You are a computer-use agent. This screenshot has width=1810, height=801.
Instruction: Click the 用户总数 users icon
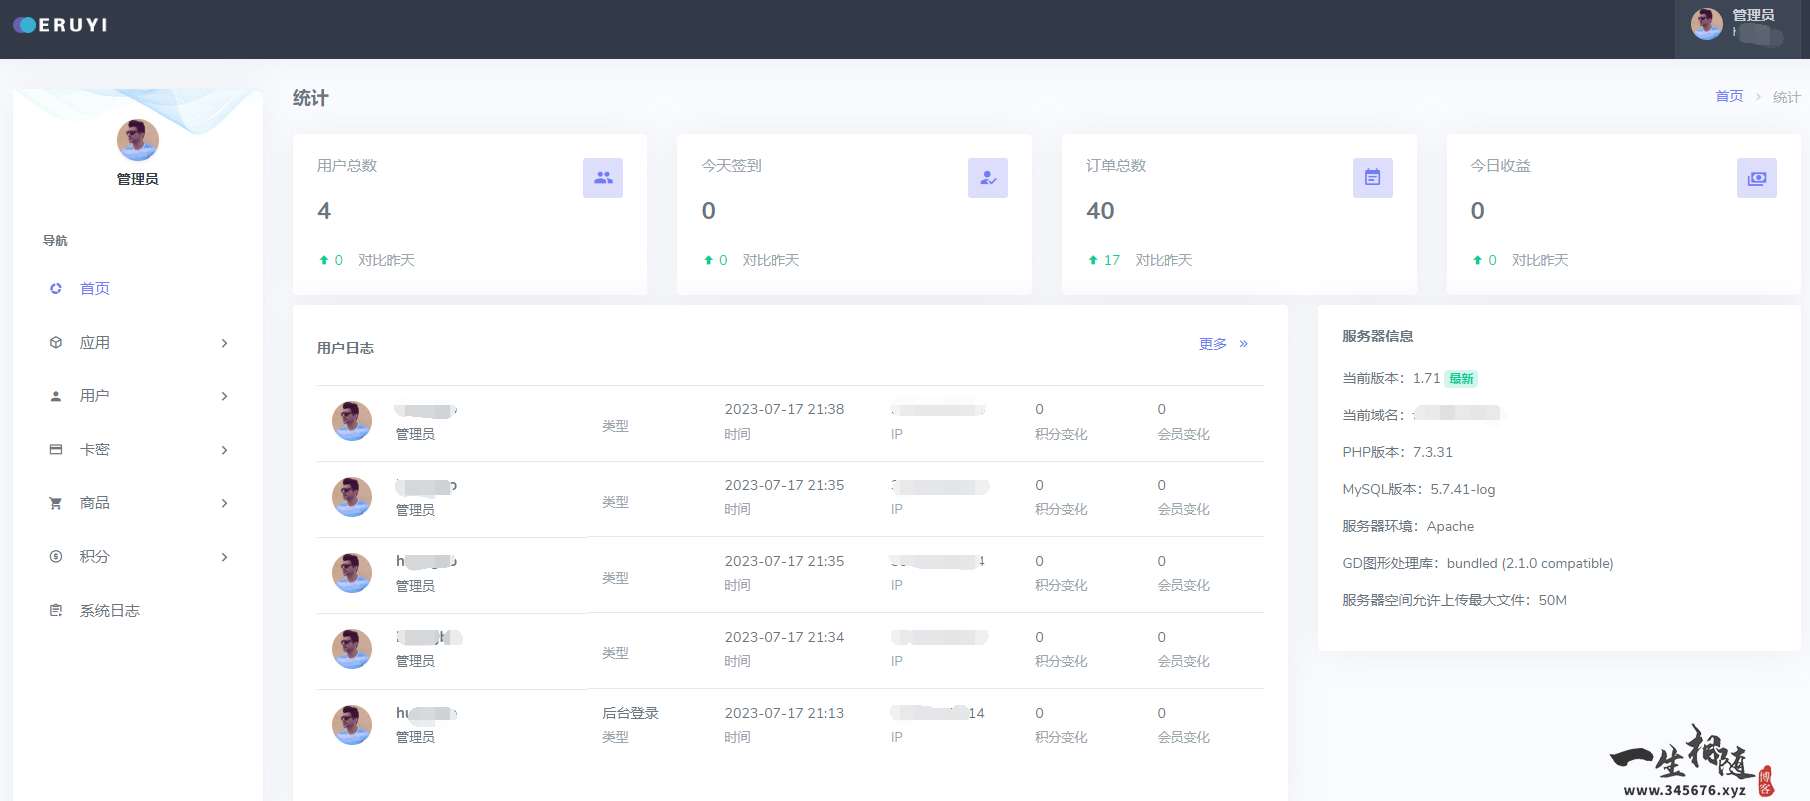(603, 178)
